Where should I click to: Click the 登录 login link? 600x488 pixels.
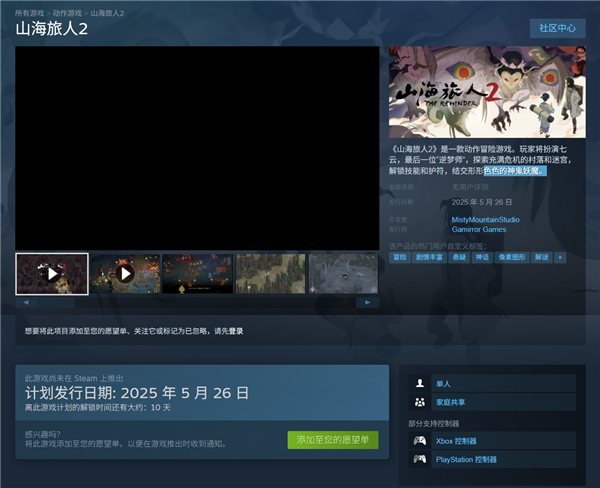(x=236, y=331)
